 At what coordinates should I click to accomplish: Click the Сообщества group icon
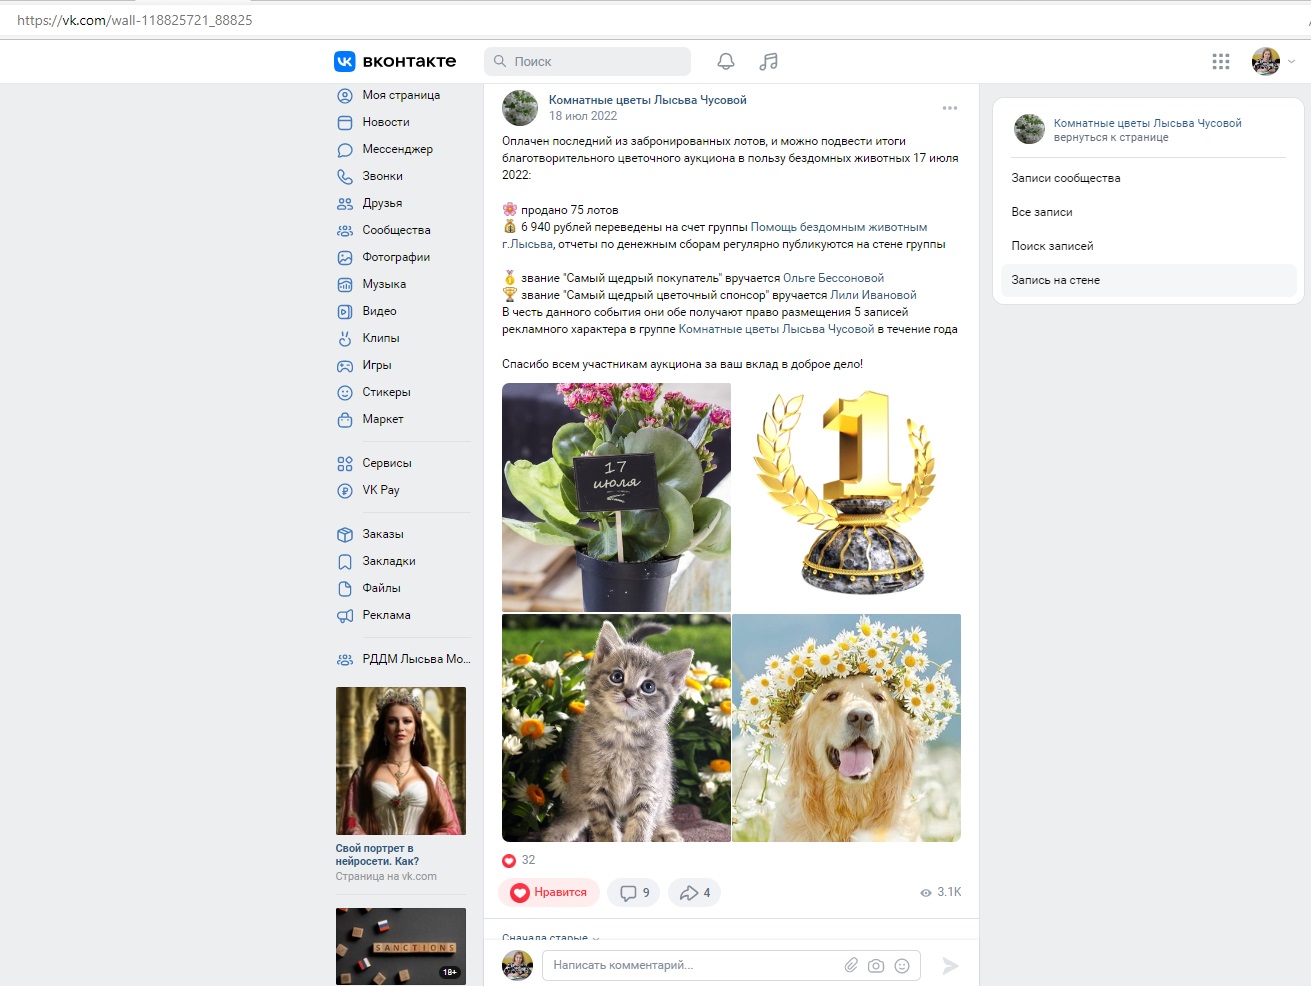click(x=345, y=230)
